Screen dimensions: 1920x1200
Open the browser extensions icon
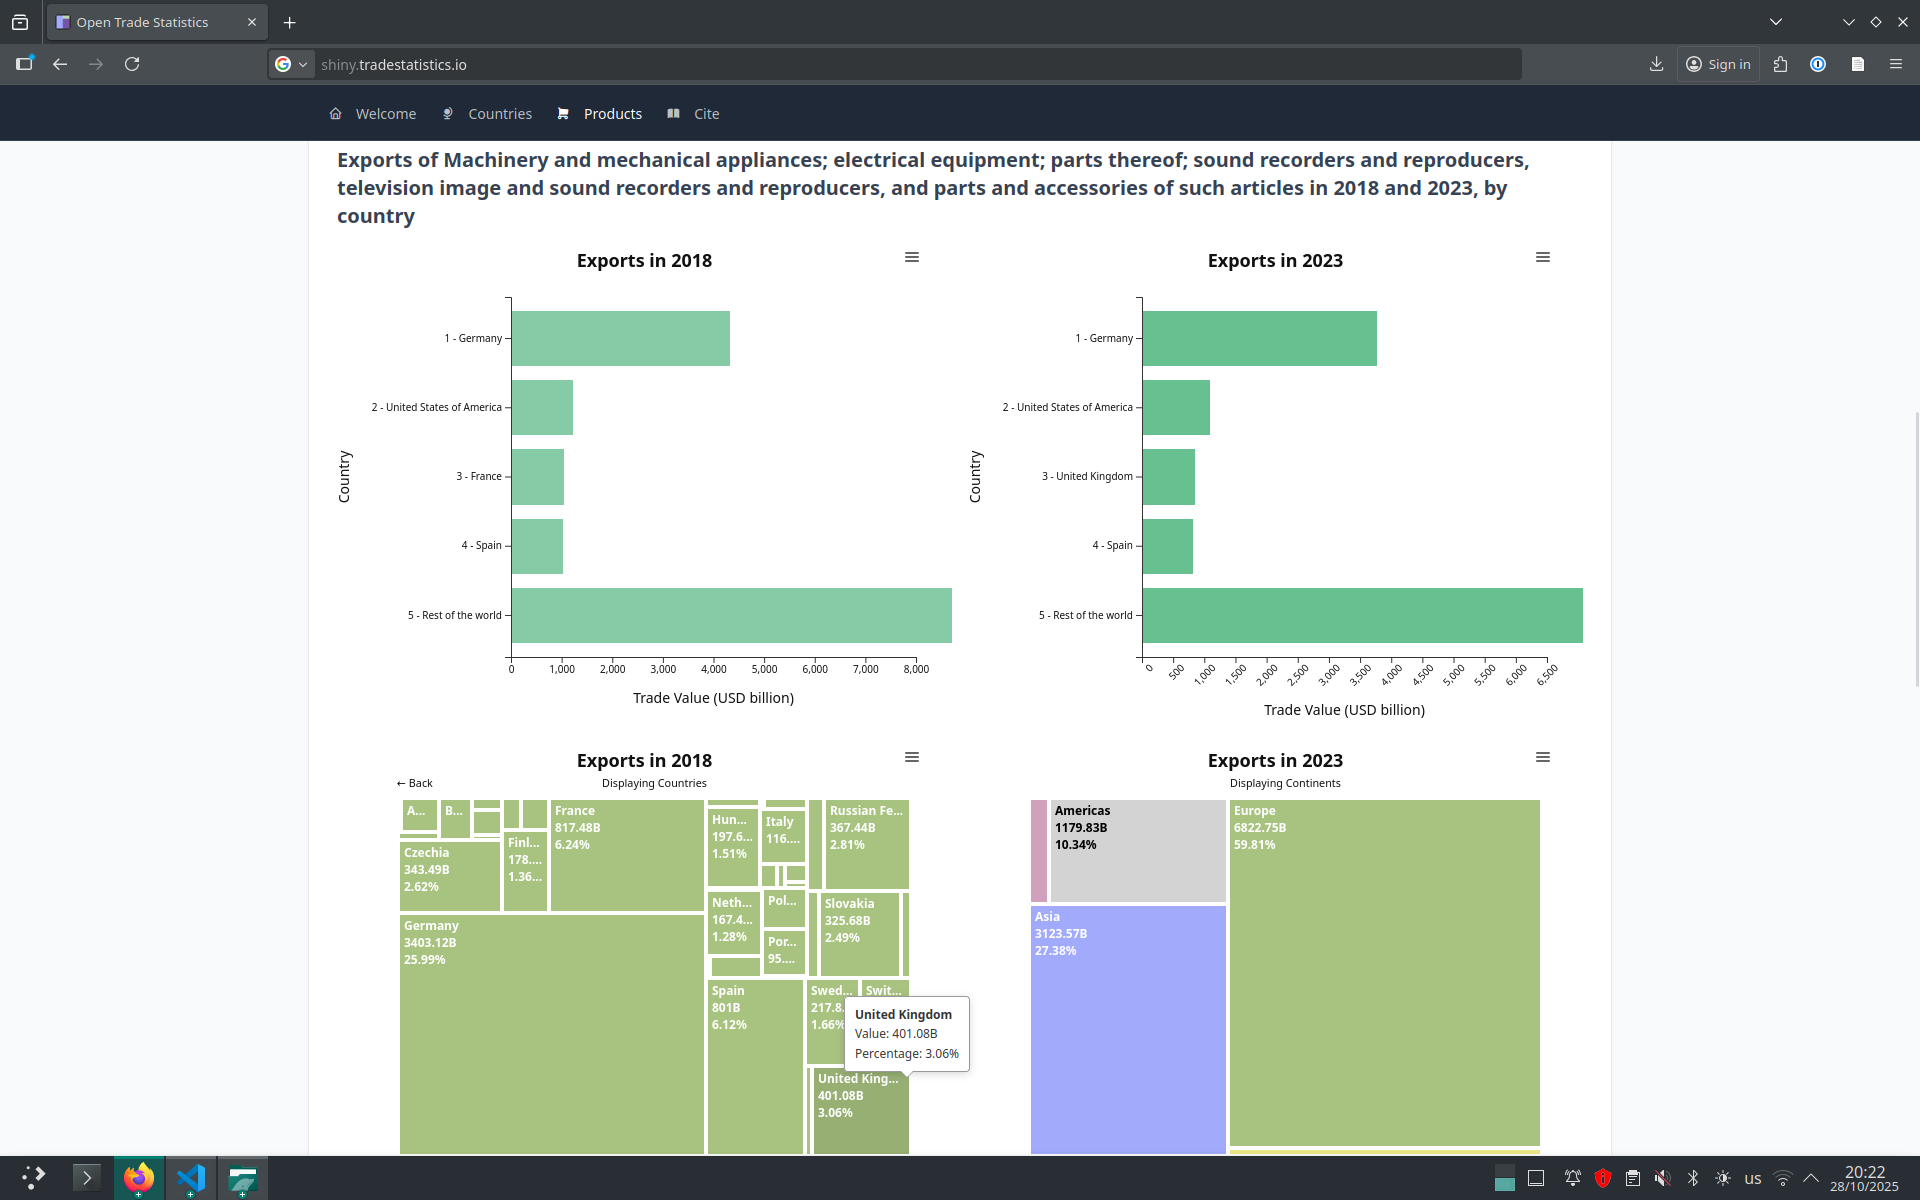click(1780, 64)
